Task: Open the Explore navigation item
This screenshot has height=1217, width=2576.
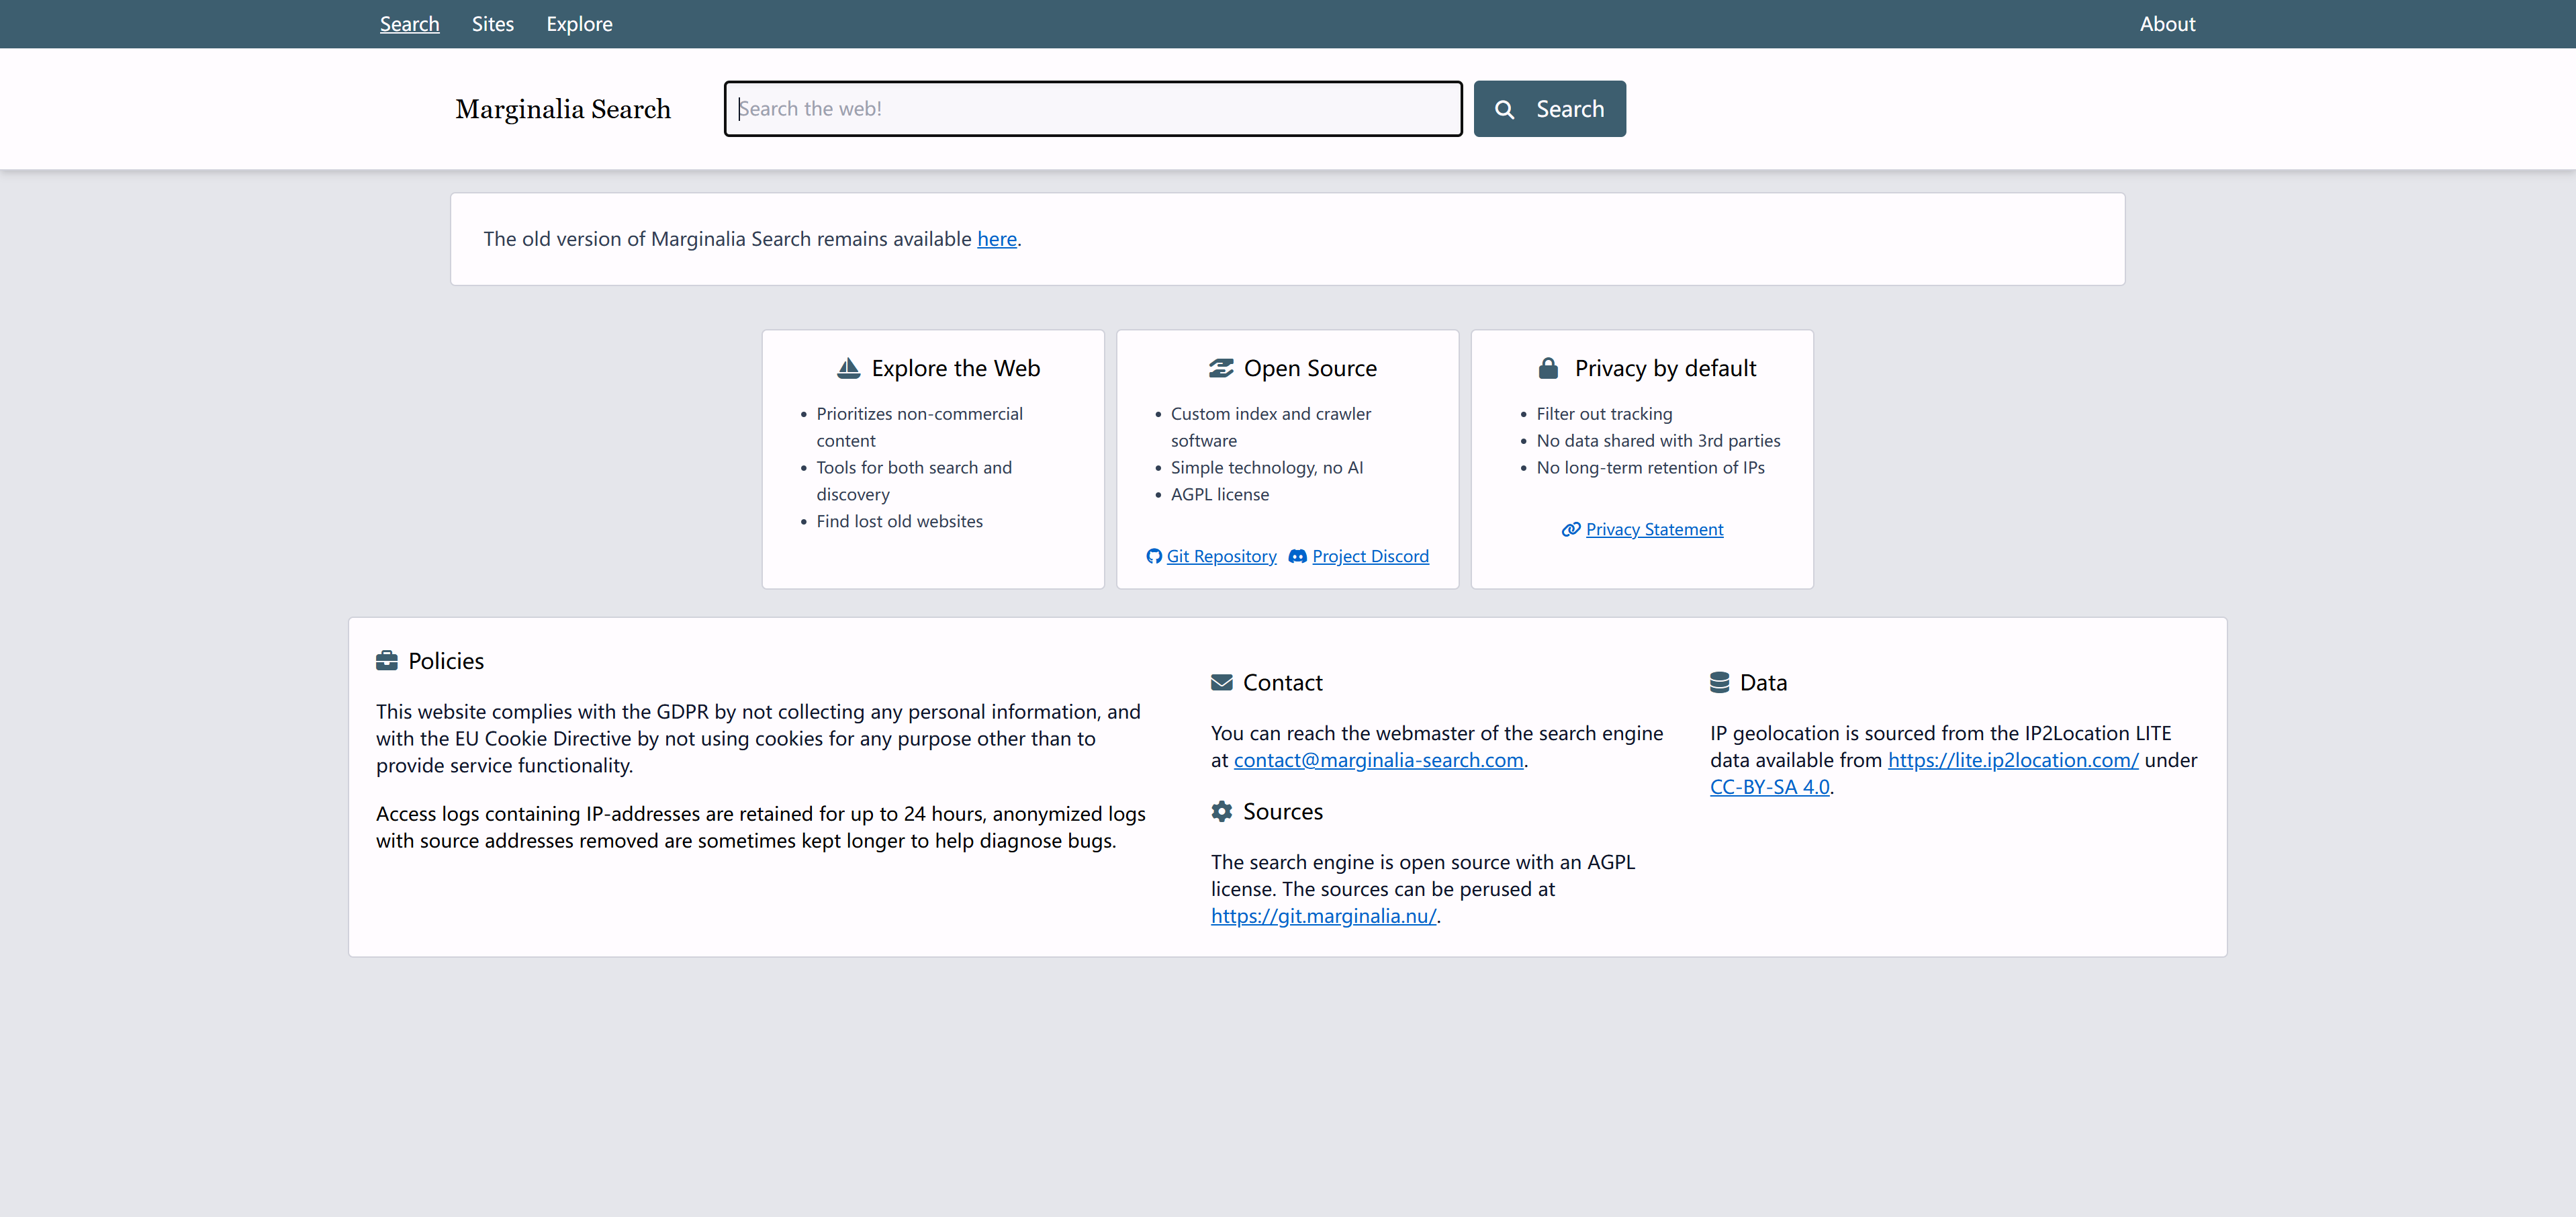Action: 579,24
